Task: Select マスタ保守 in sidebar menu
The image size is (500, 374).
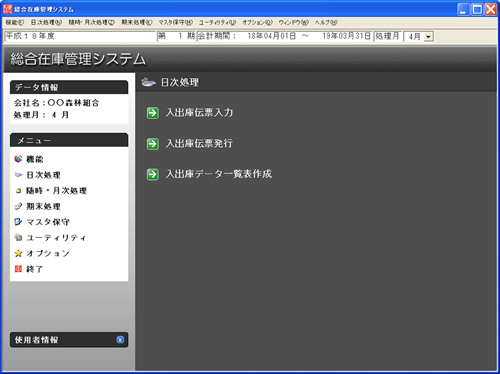Action: [48, 222]
